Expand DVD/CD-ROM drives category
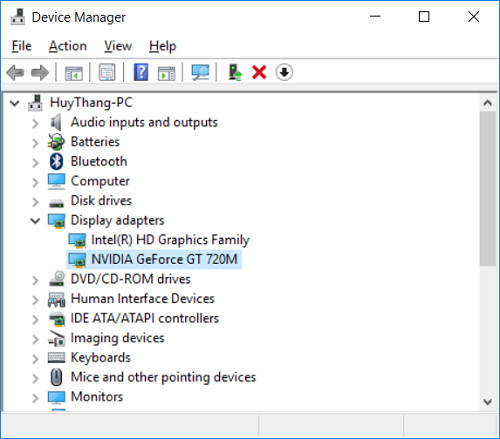 35,281
